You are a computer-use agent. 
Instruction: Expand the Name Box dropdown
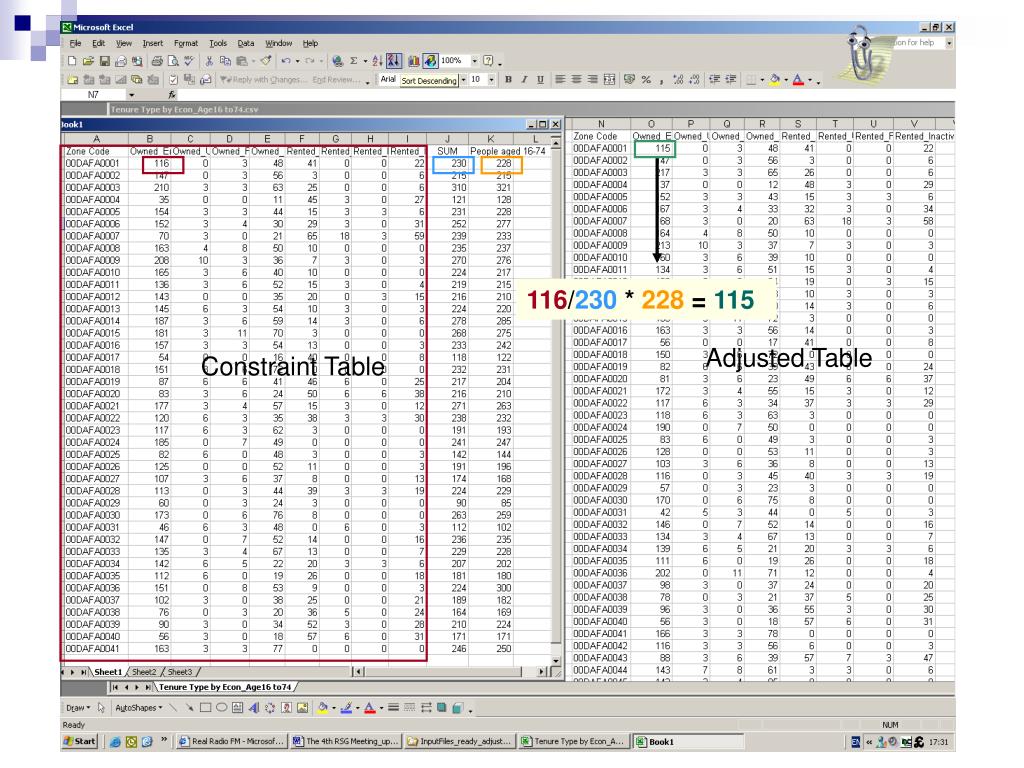coord(131,95)
